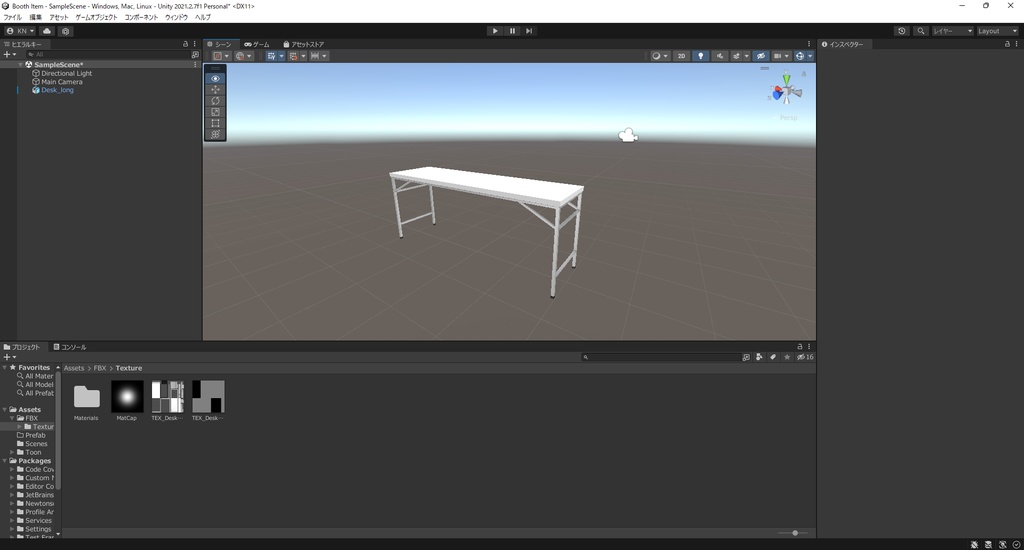Click the scene orientation gizmo
This screenshot has width=1024, height=550.
786,91
